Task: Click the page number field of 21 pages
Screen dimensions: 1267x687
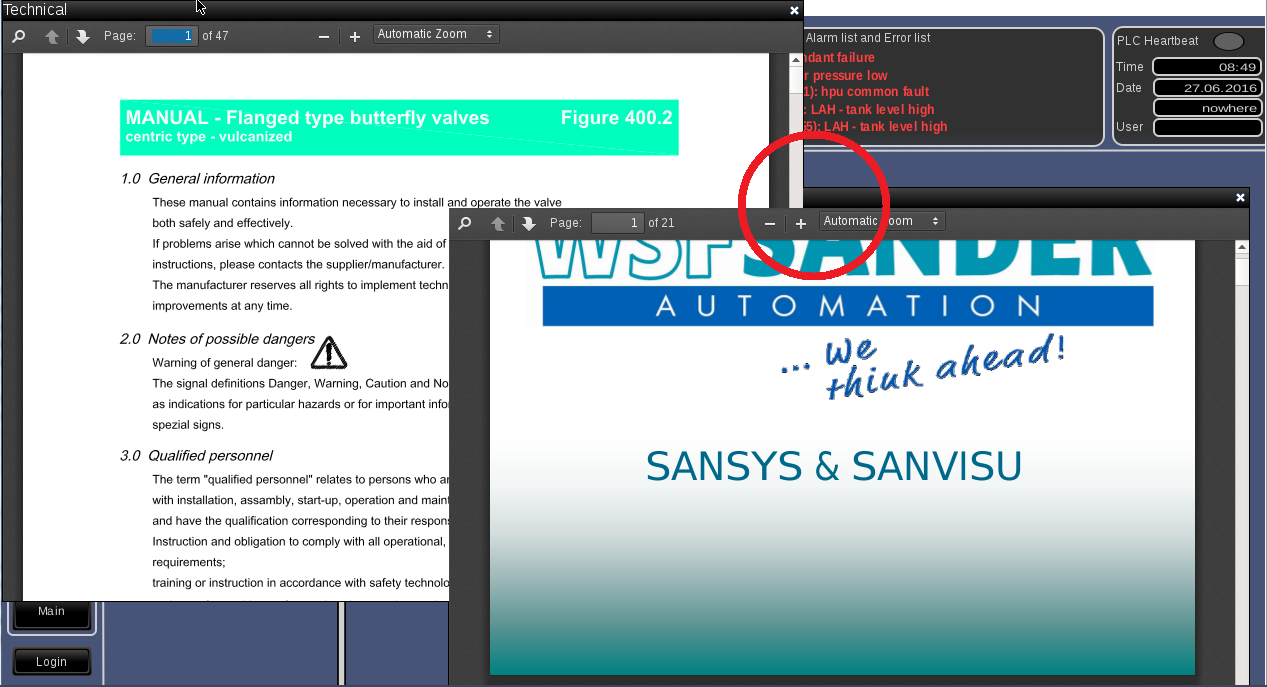Action: pyautogui.click(x=617, y=223)
